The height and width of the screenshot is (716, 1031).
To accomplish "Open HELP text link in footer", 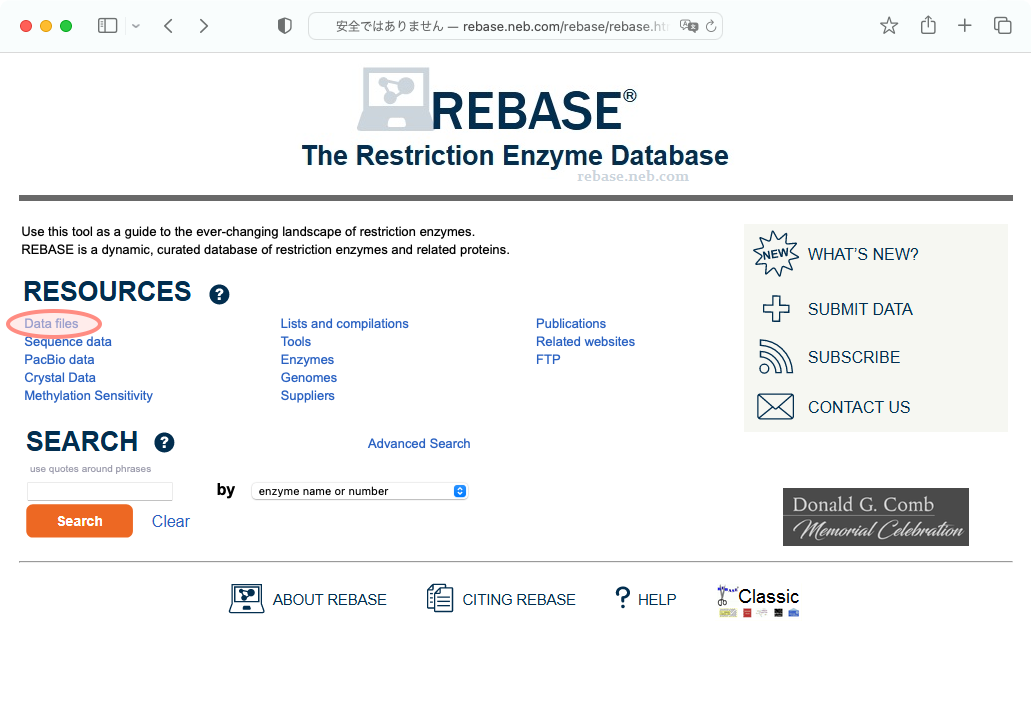I will [657, 600].
